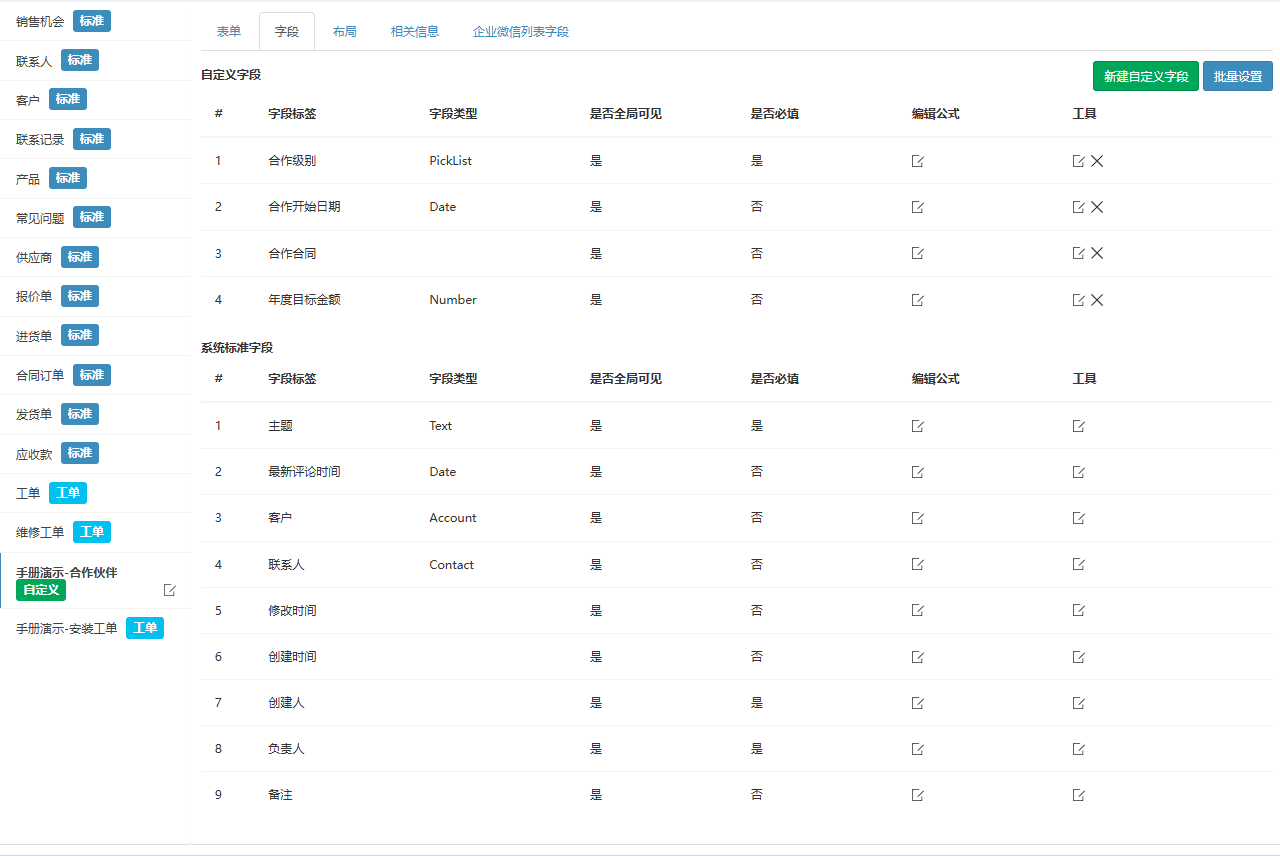Edit formula for 修改时间 field
Viewport: 1280px width, 856px height.
917,610
